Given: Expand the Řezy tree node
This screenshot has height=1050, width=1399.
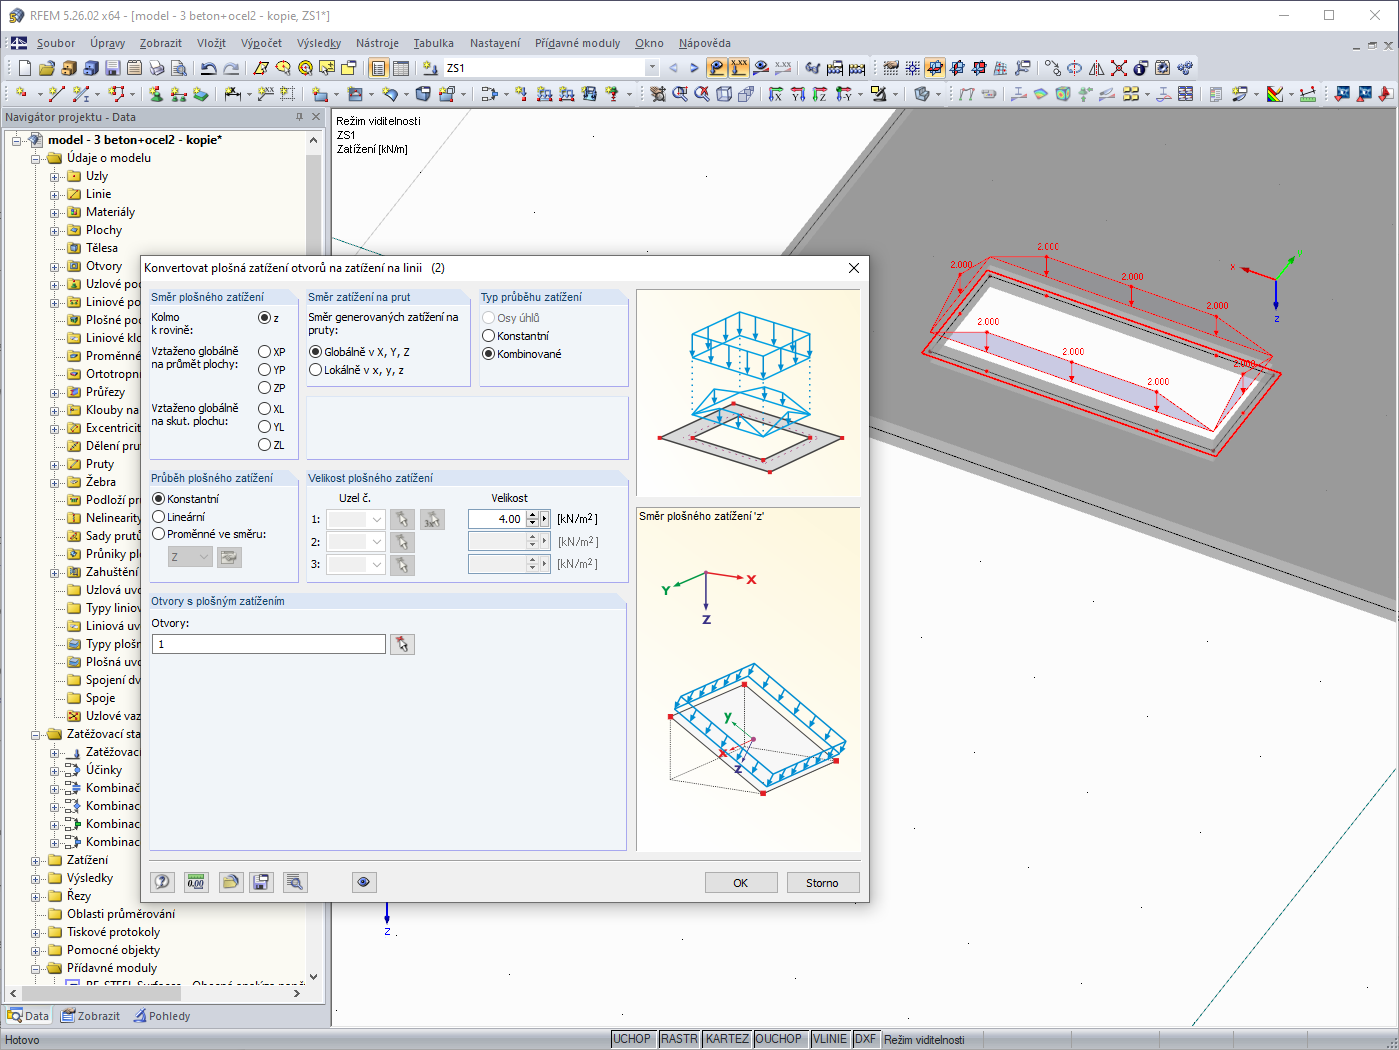Looking at the screenshot, I should pos(36,896).
